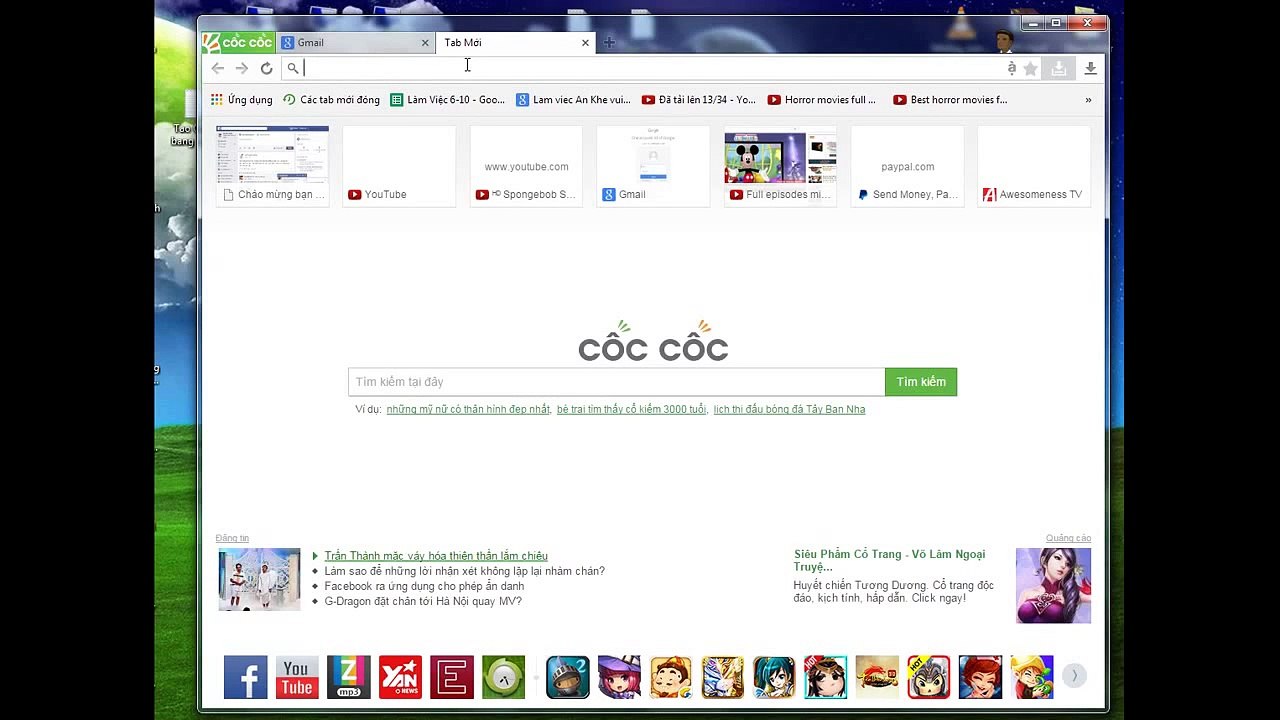Focus the Tìm kiếm tại đây search box

point(616,382)
